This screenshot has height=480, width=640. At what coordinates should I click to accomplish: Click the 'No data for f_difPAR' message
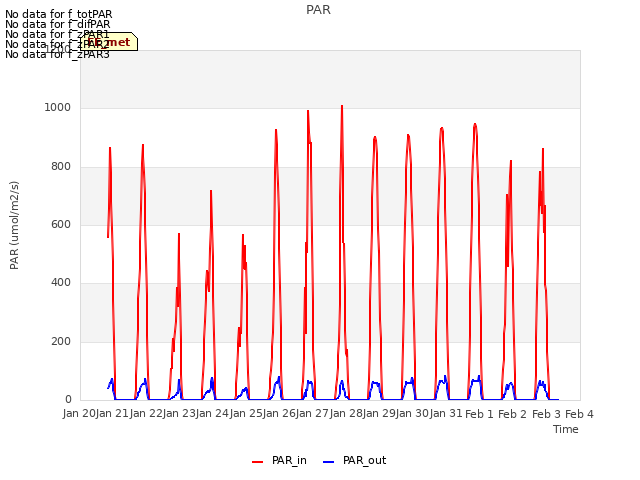[58, 24]
